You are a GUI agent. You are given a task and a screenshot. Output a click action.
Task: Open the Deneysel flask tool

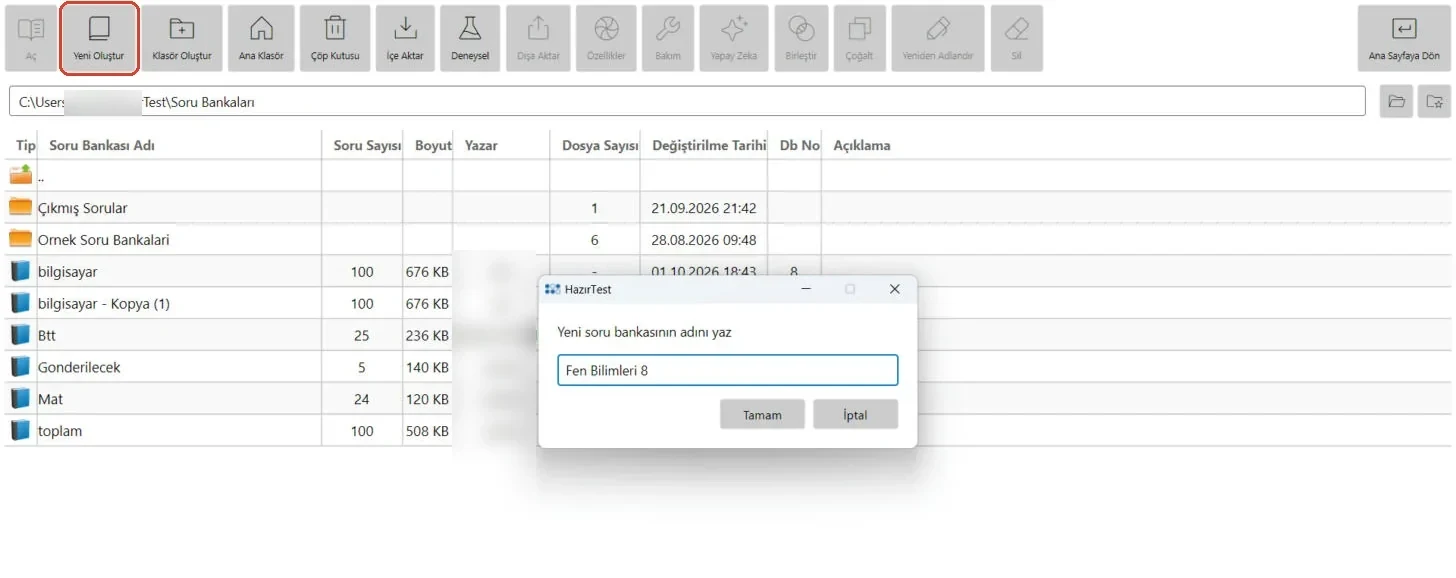coord(470,38)
